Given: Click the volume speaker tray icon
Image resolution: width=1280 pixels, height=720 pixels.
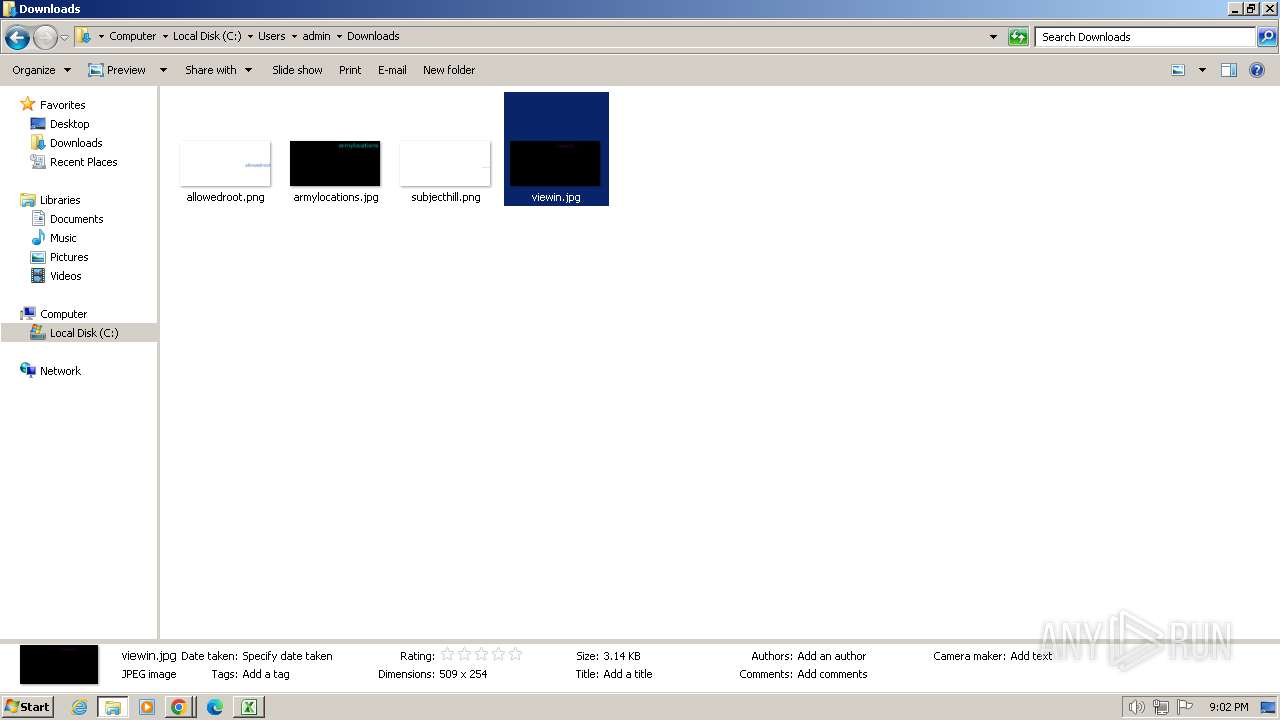Looking at the screenshot, I should (1136, 707).
